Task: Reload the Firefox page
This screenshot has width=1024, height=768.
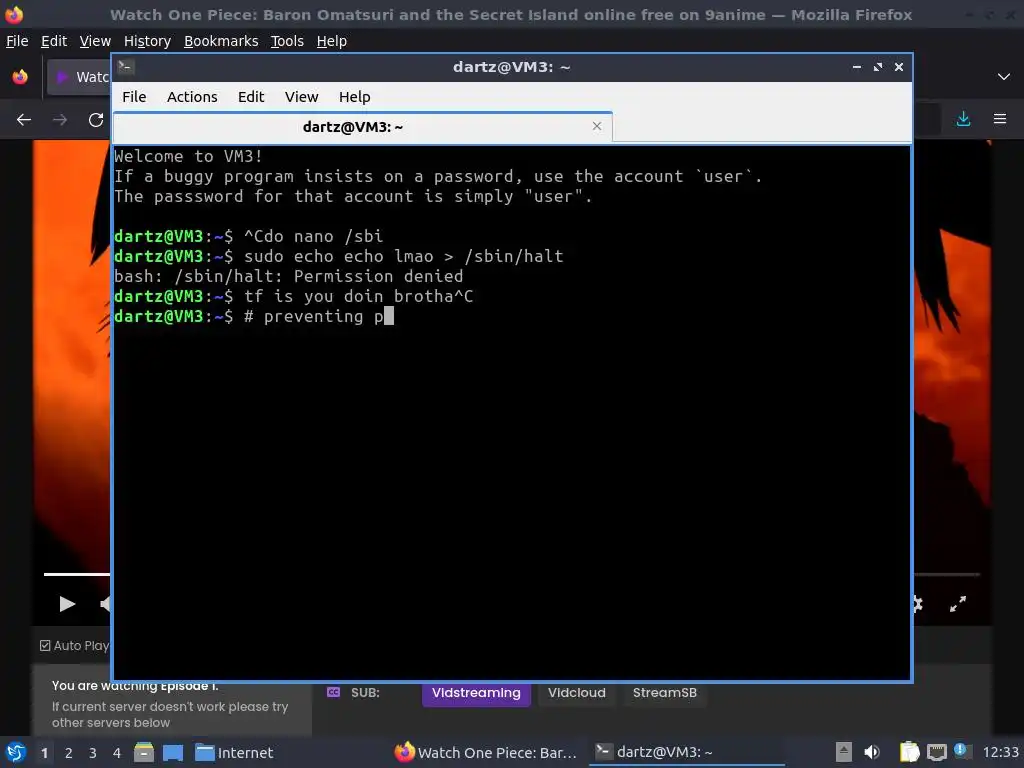Action: 96,120
